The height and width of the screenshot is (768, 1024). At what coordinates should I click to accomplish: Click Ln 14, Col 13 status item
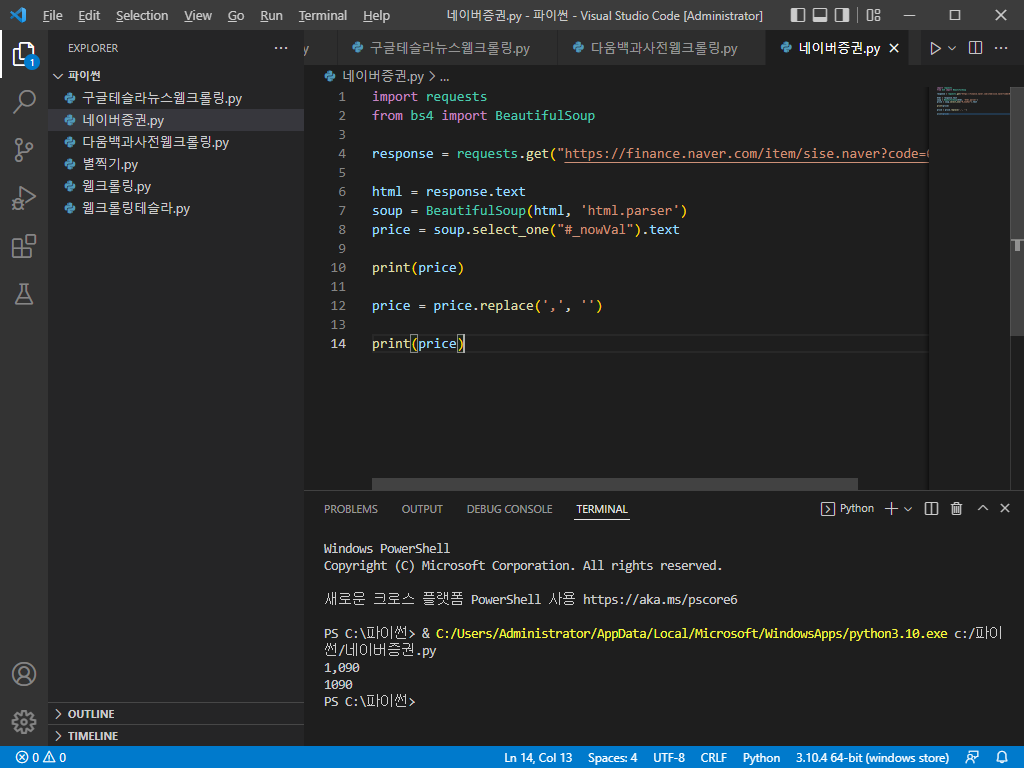pyautogui.click(x=538, y=758)
